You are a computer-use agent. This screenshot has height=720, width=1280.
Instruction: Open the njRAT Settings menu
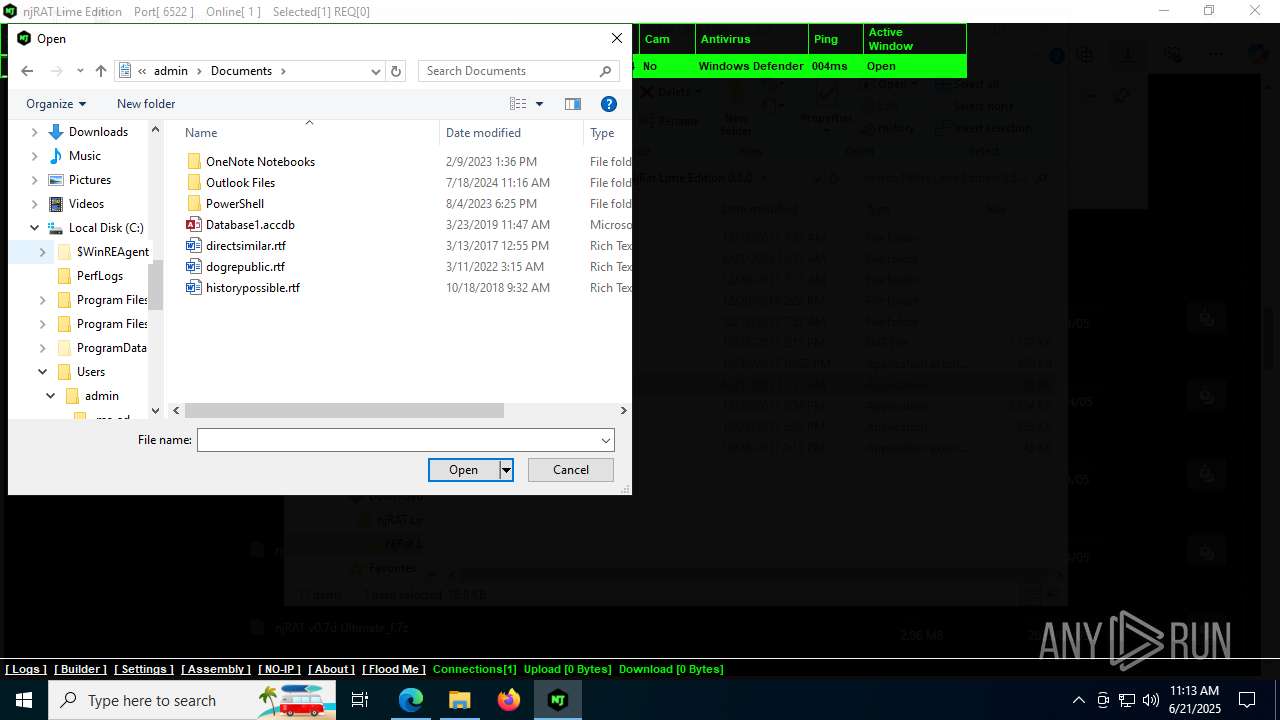pyautogui.click(x=144, y=669)
